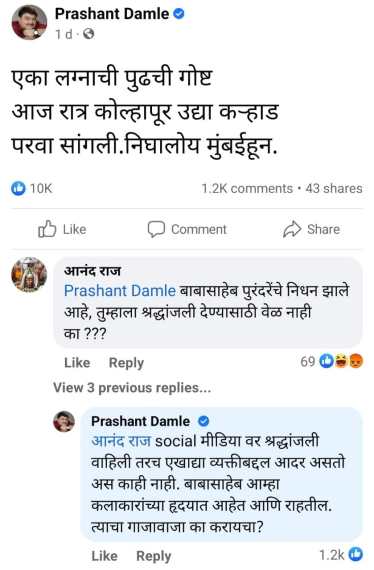
Task: Click the verified badge beside the post author name
Action: tap(178, 14)
